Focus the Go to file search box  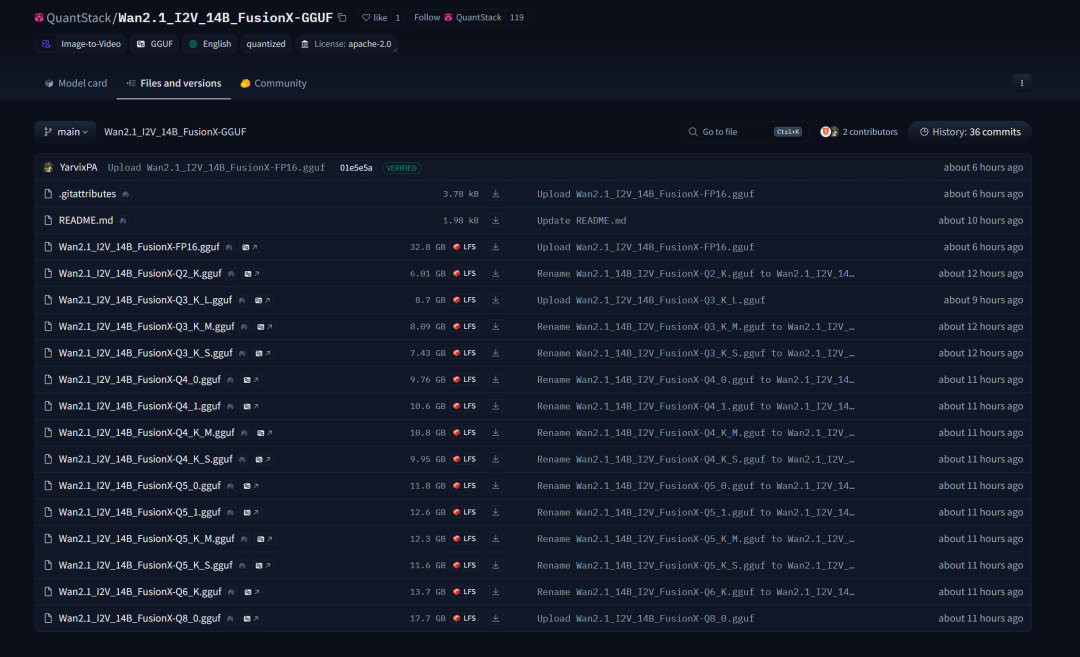(745, 132)
